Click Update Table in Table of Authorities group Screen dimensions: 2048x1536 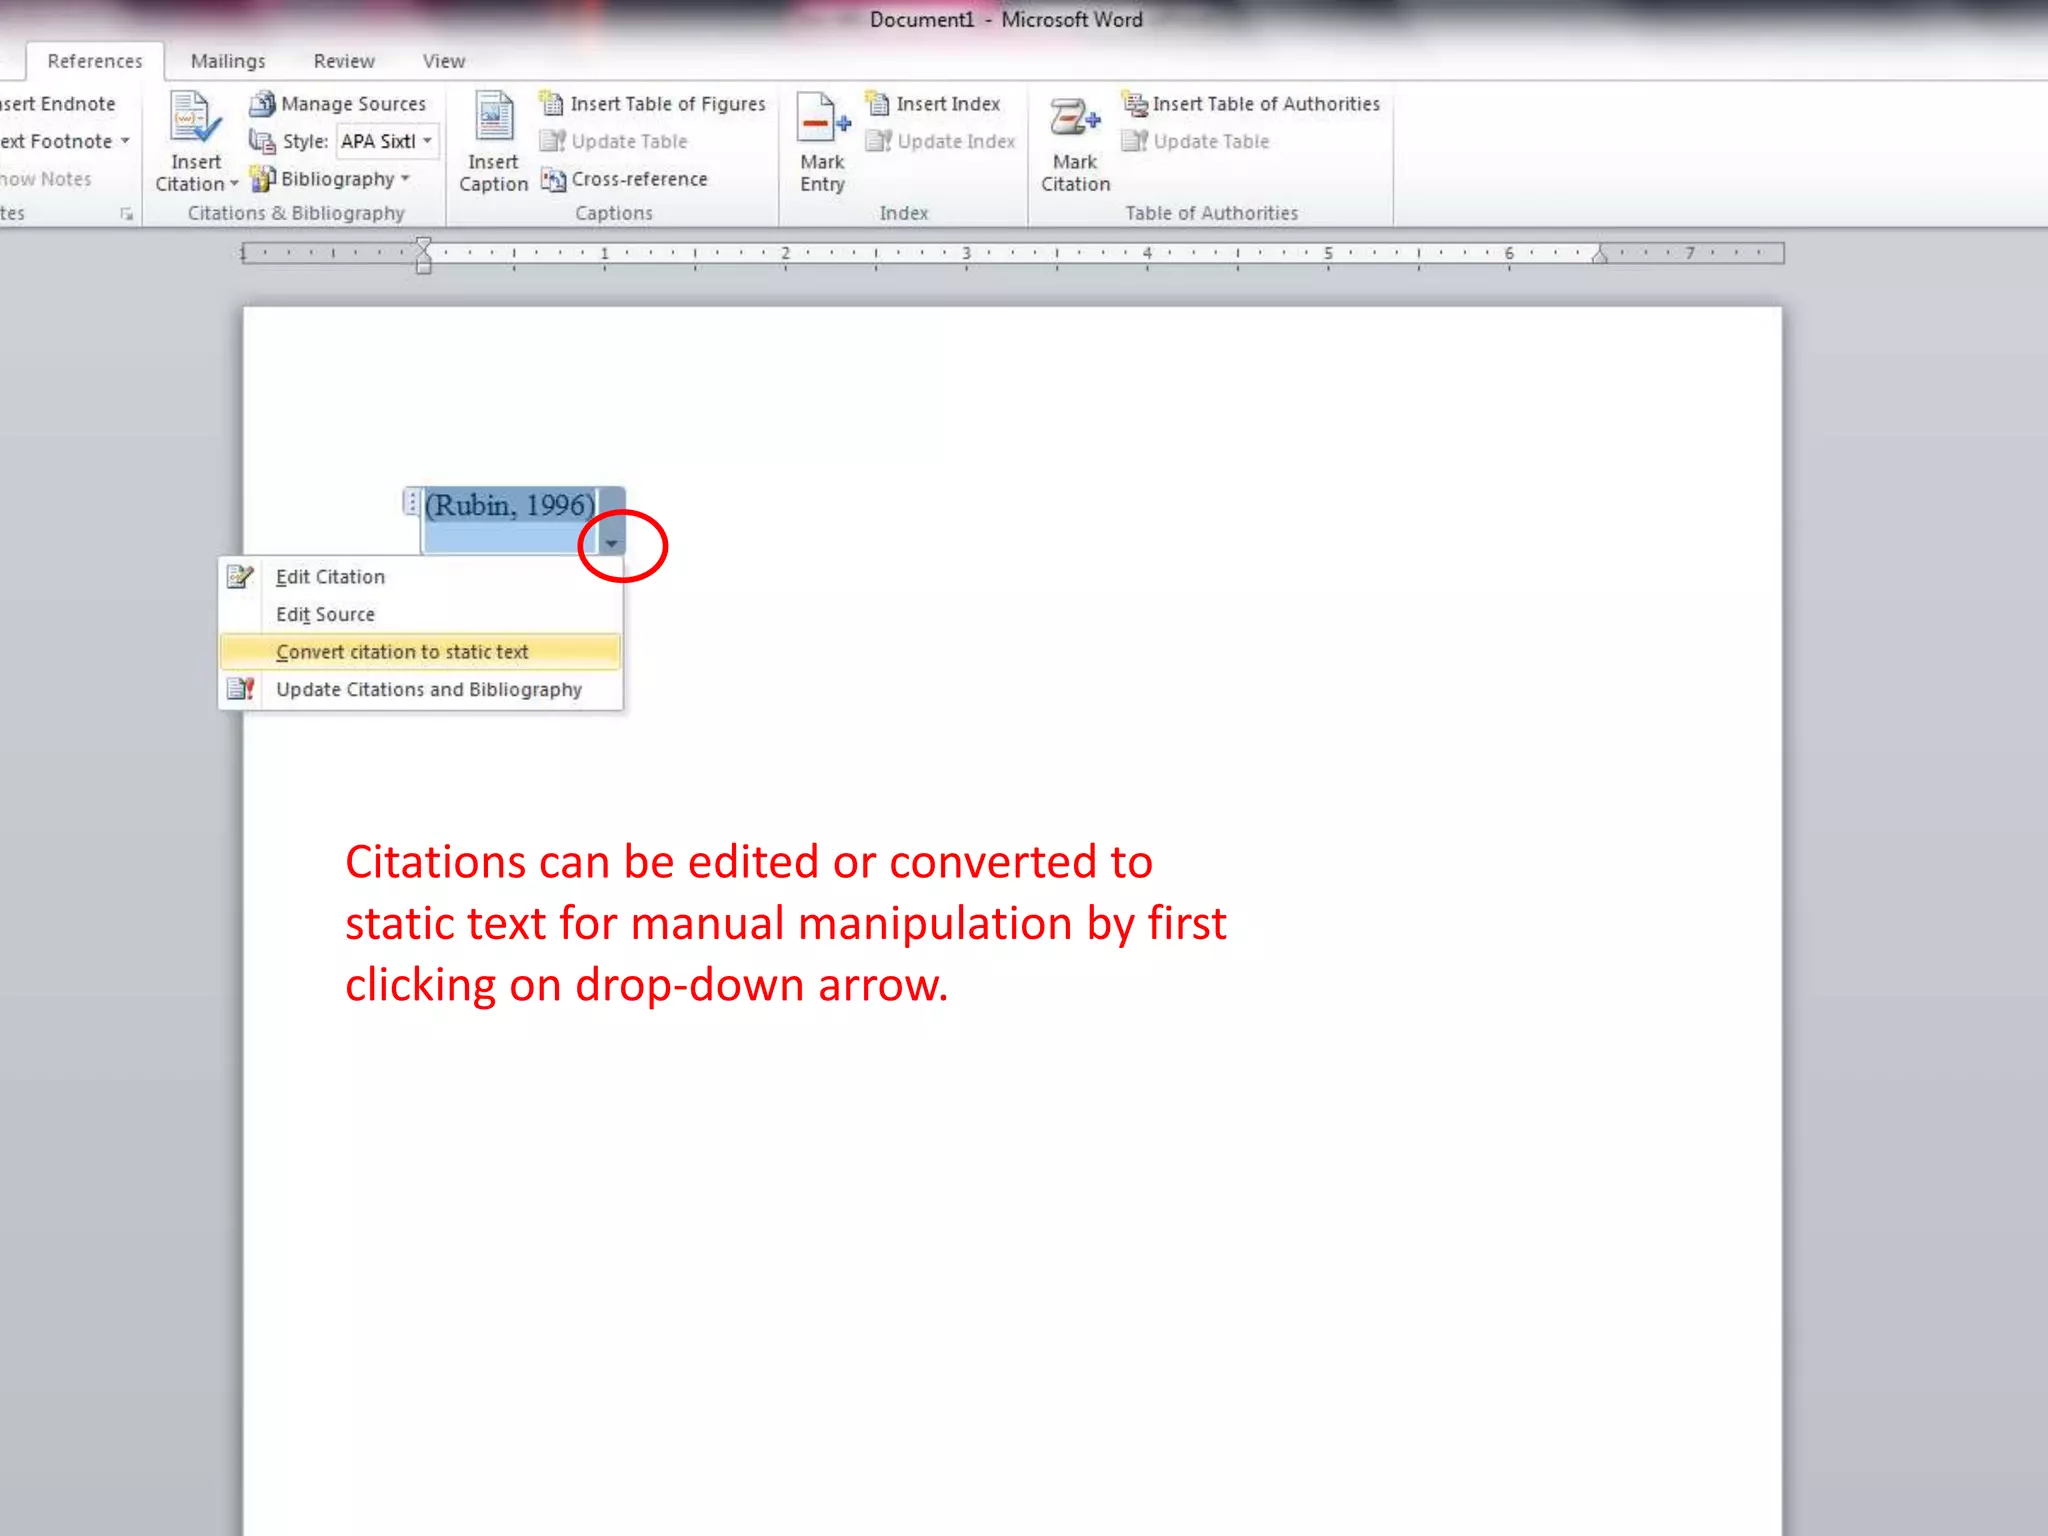coord(1196,141)
